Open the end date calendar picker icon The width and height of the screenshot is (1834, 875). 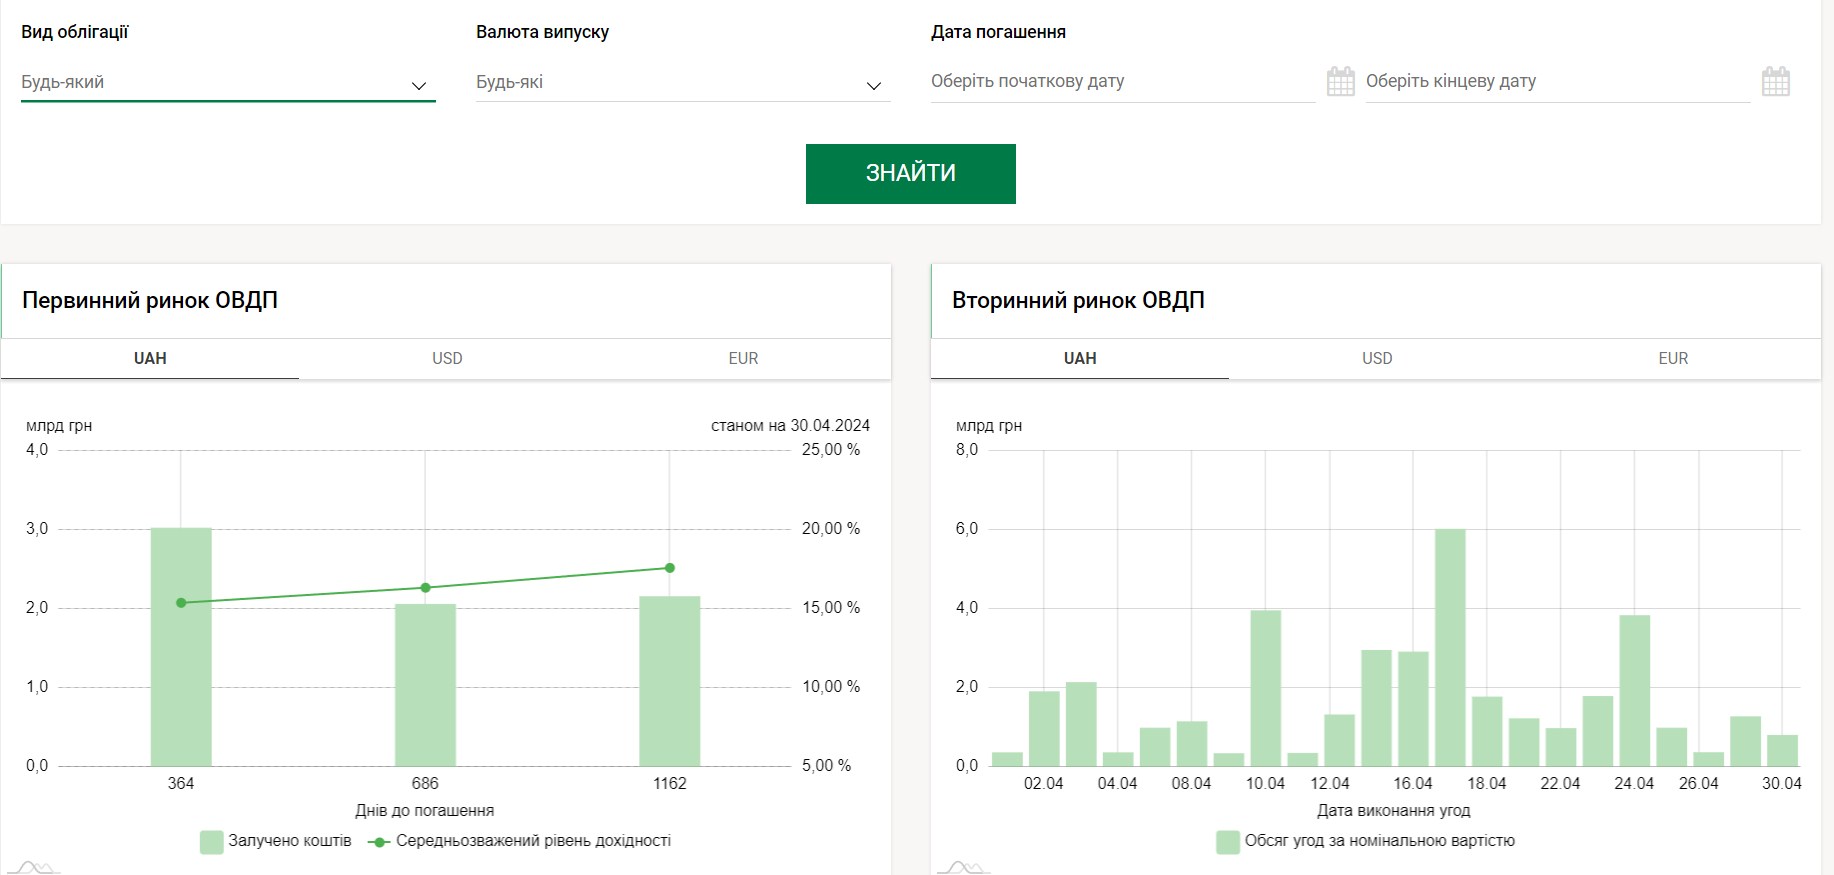pyautogui.click(x=1775, y=81)
